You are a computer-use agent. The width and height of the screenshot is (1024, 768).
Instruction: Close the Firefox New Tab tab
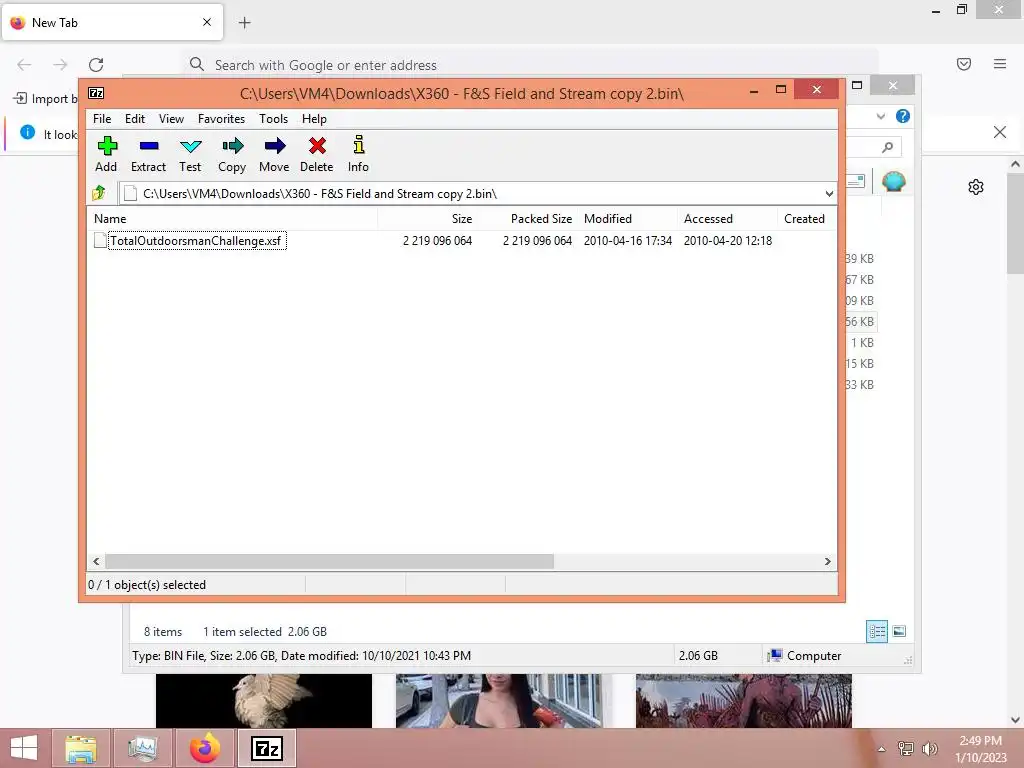point(207,22)
